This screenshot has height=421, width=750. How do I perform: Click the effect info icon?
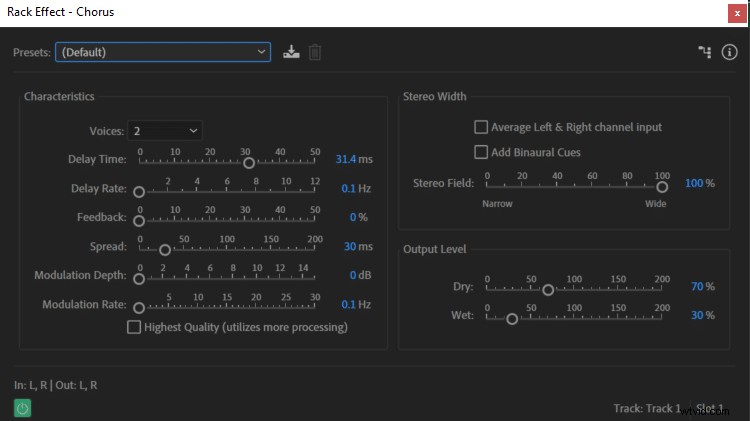(x=729, y=52)
